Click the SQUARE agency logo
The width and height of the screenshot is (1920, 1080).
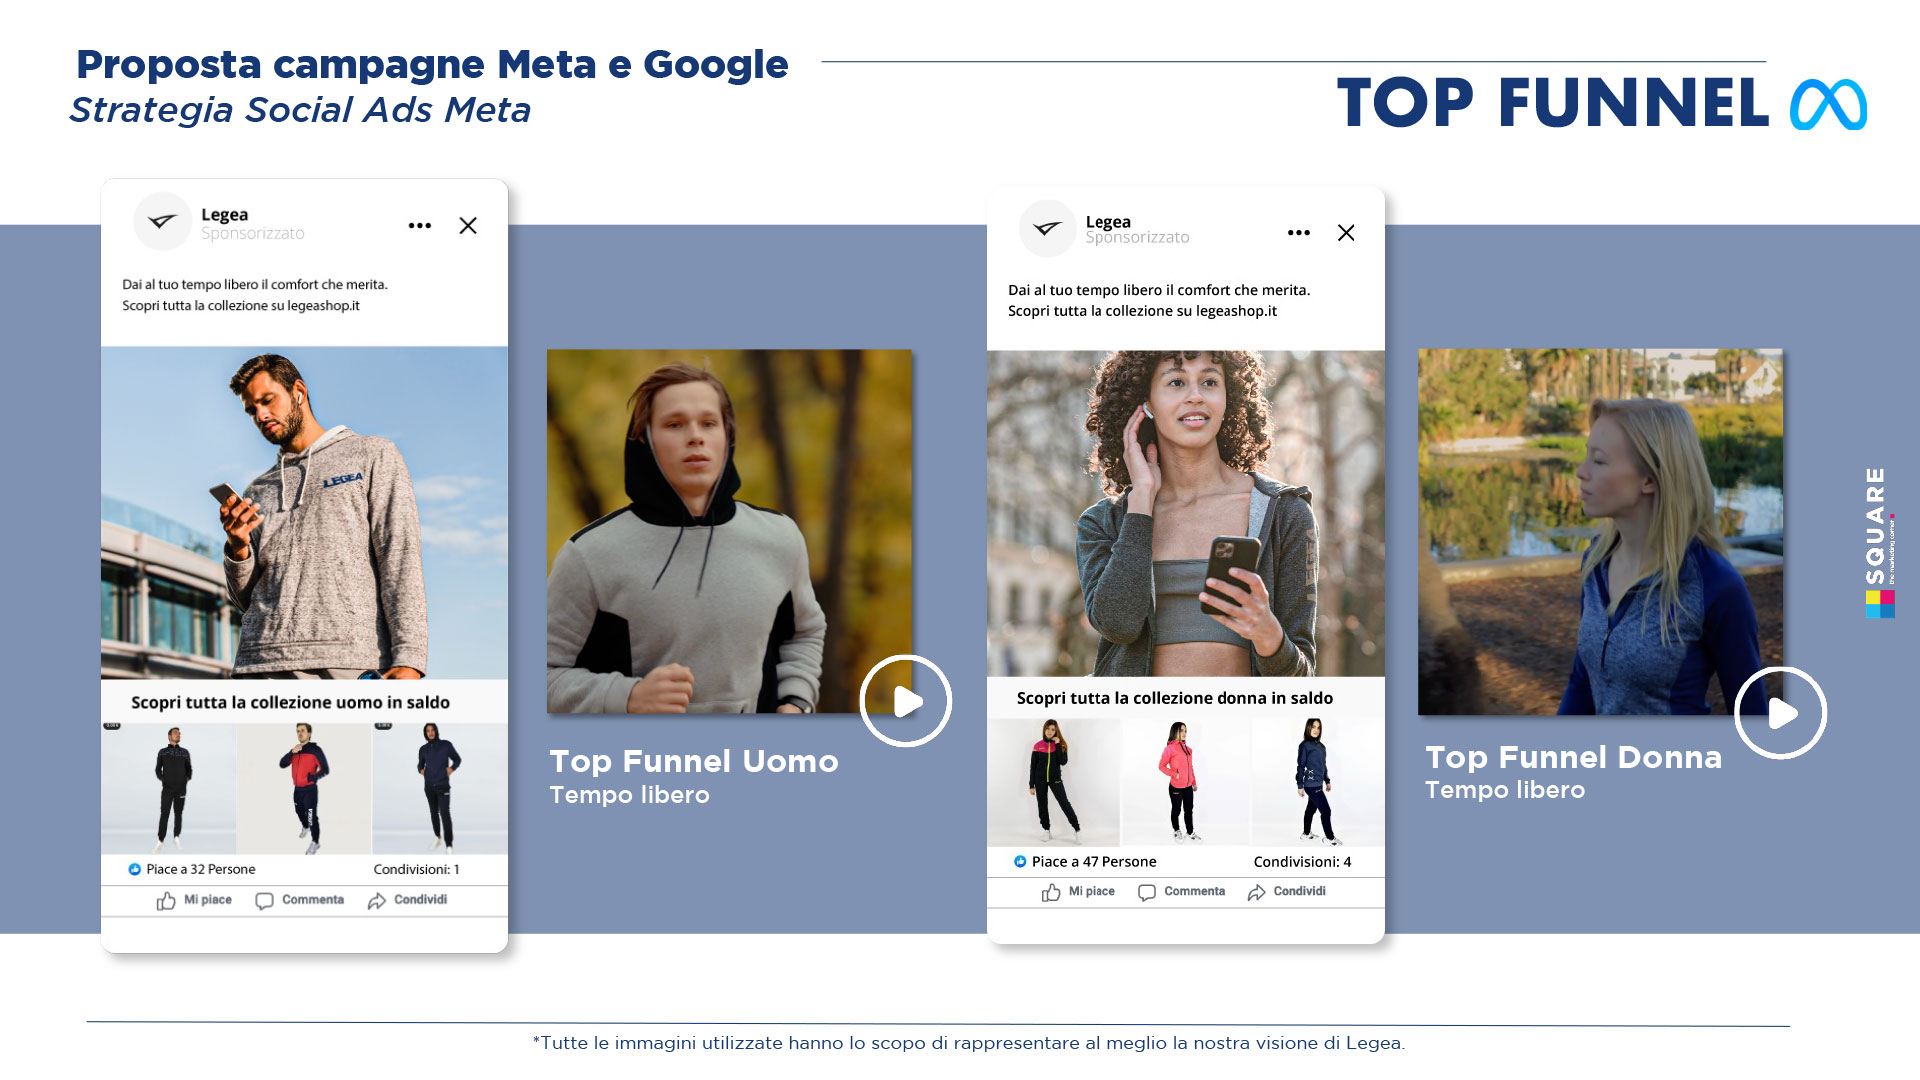[x=1879, y=542]
